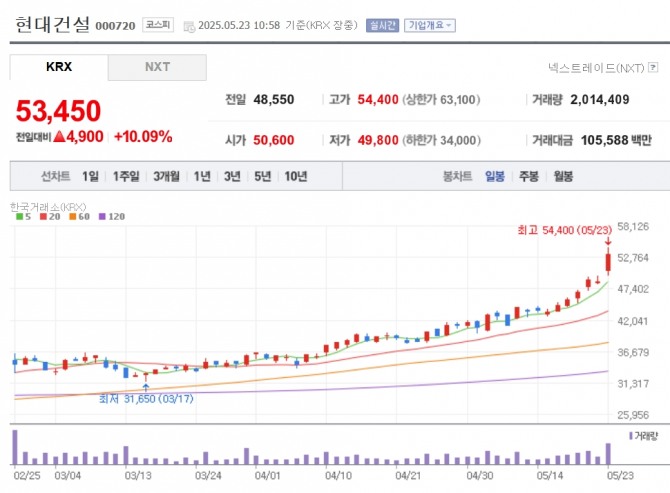Click the red 20-day moving average swatch
The width and height of the screenshot is (670, 493).
pos(43,216)
